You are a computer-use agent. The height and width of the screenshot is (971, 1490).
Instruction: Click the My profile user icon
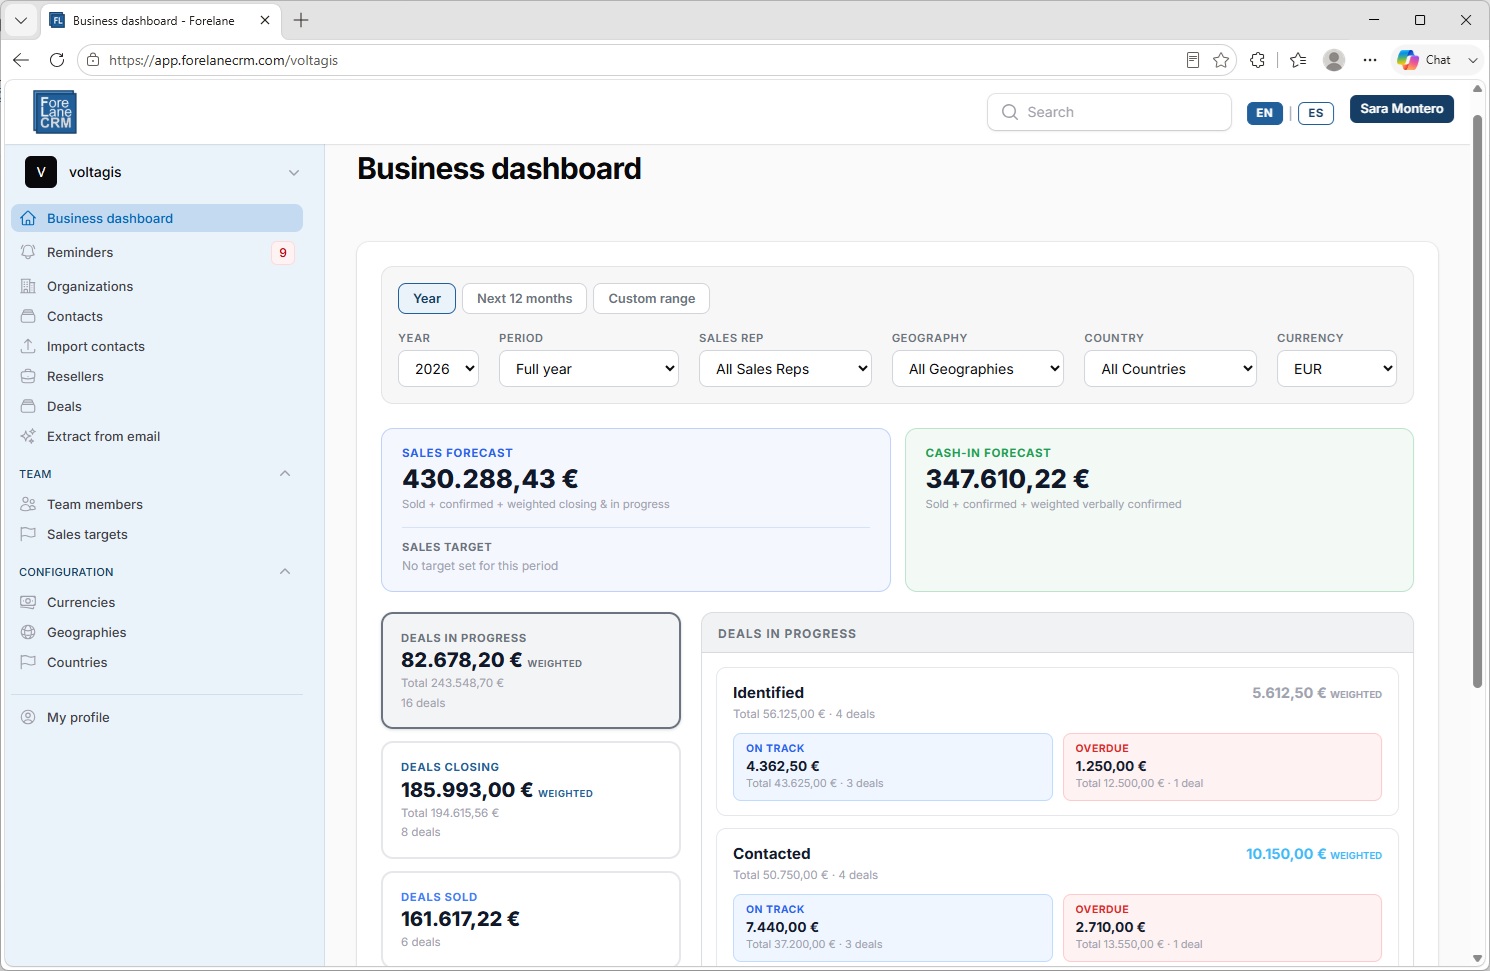28,717
